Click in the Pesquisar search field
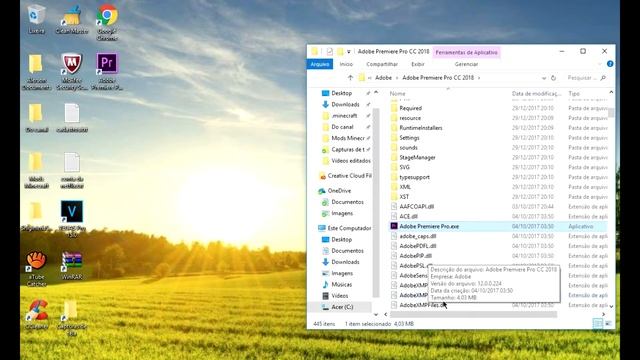 pyautogui.click(x=583, y=78)
